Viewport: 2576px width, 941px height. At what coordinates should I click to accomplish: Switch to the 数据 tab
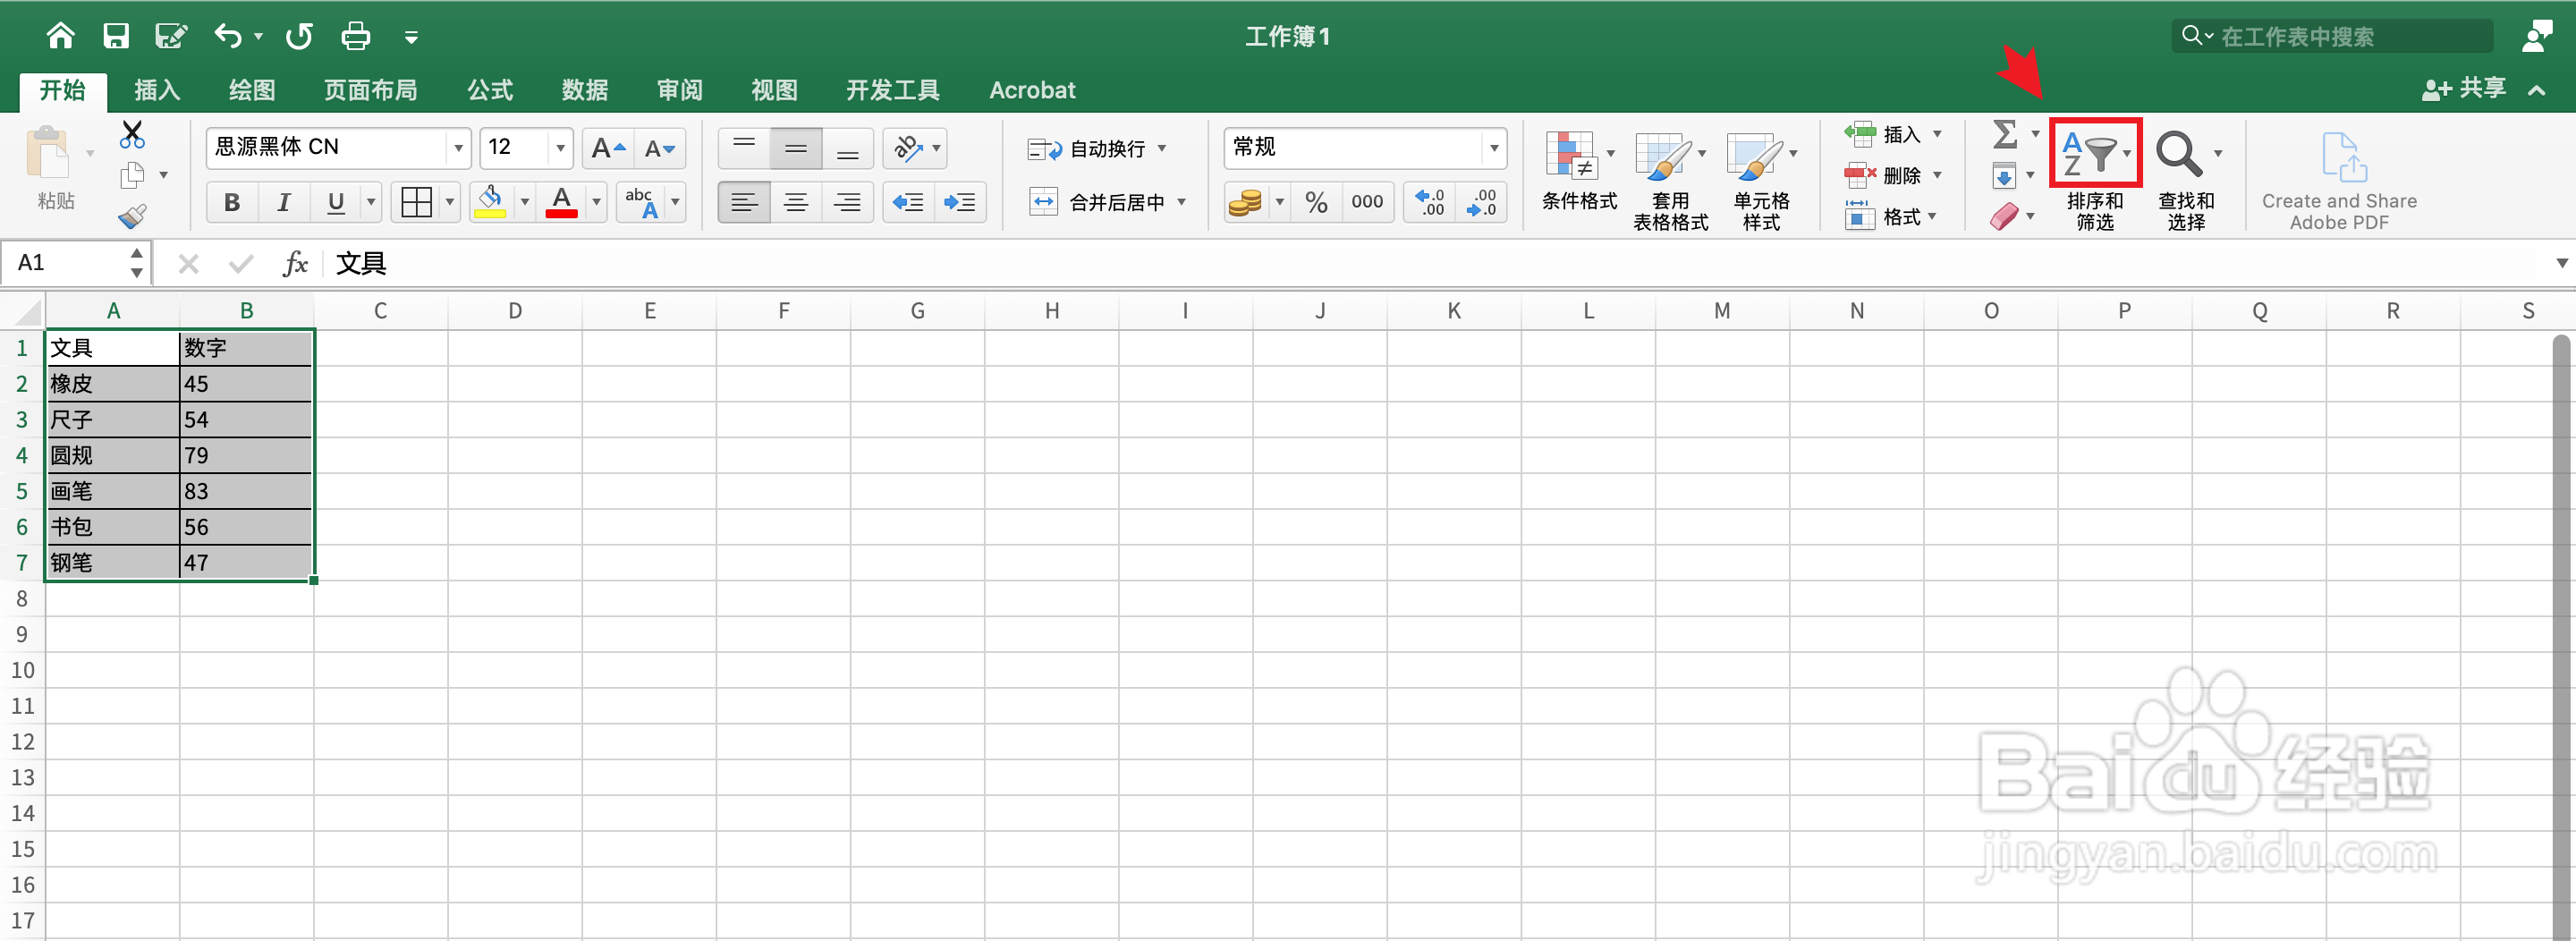[585, 90]
